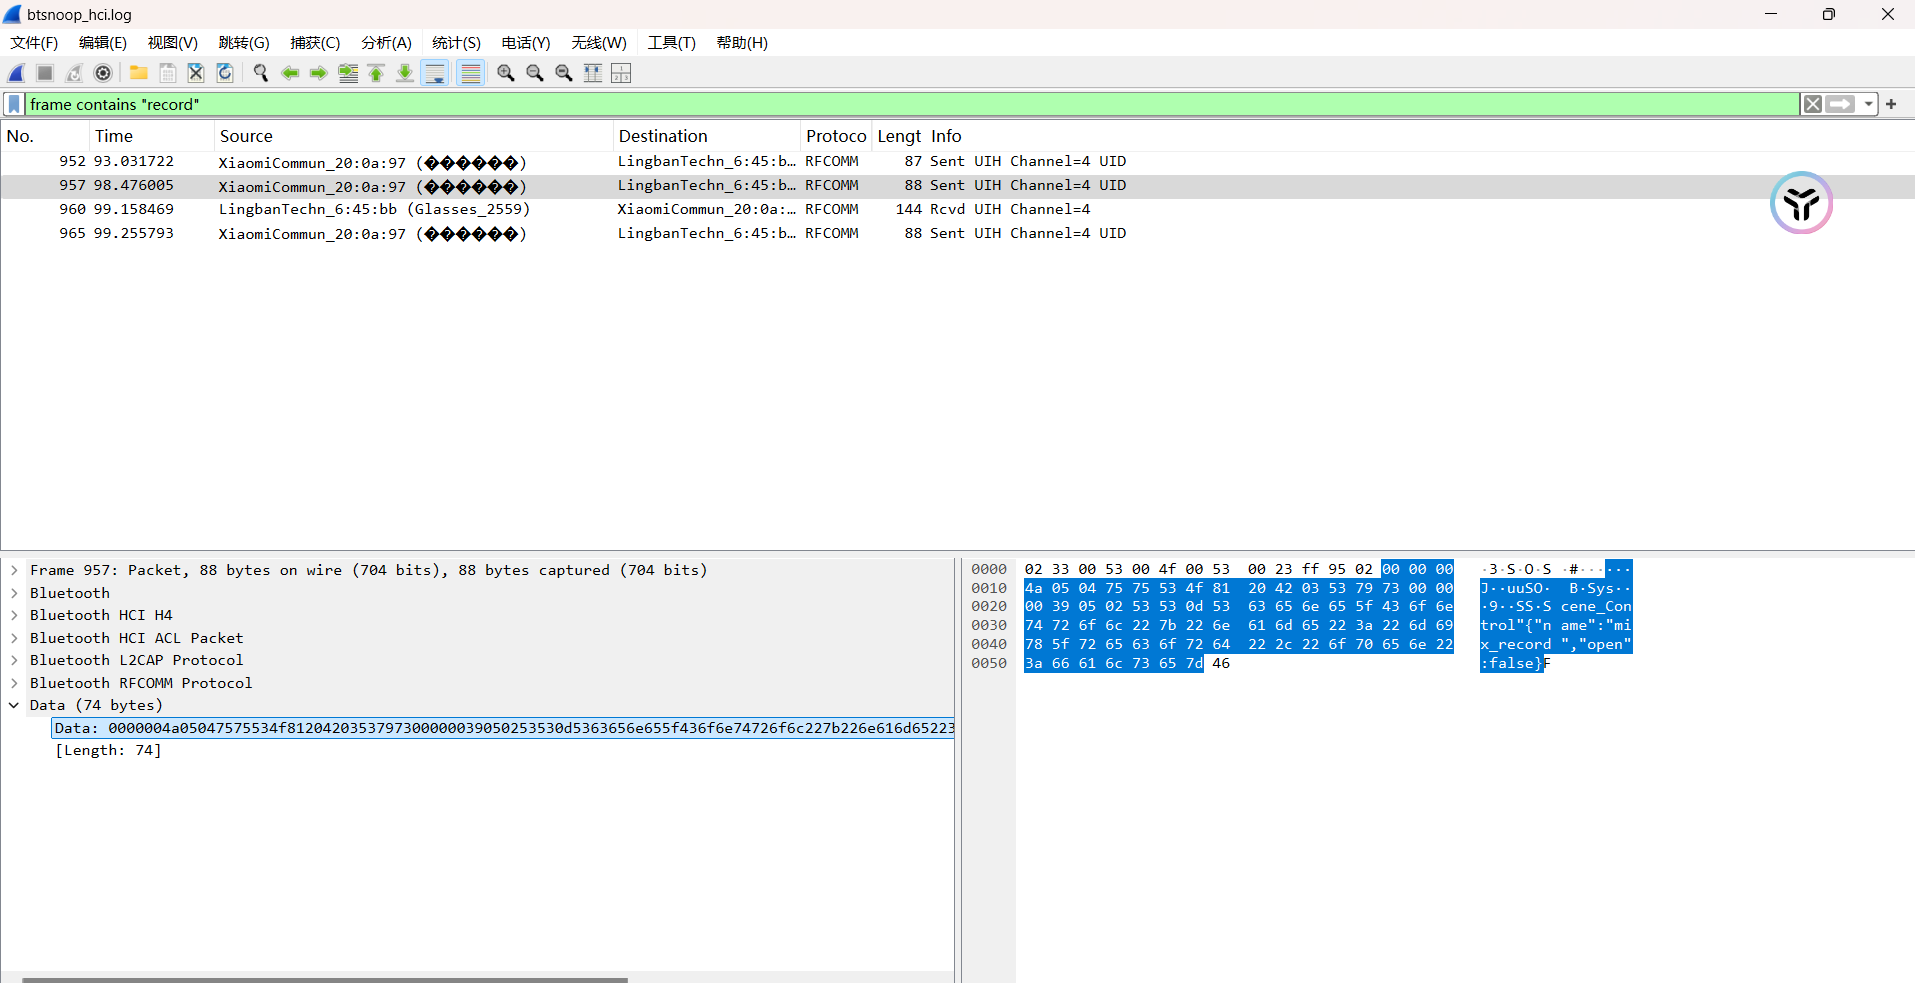The height and width of the screenshot is (983, 1915).
Task: Sort packets by the Protocol column header
Action: 836,136
